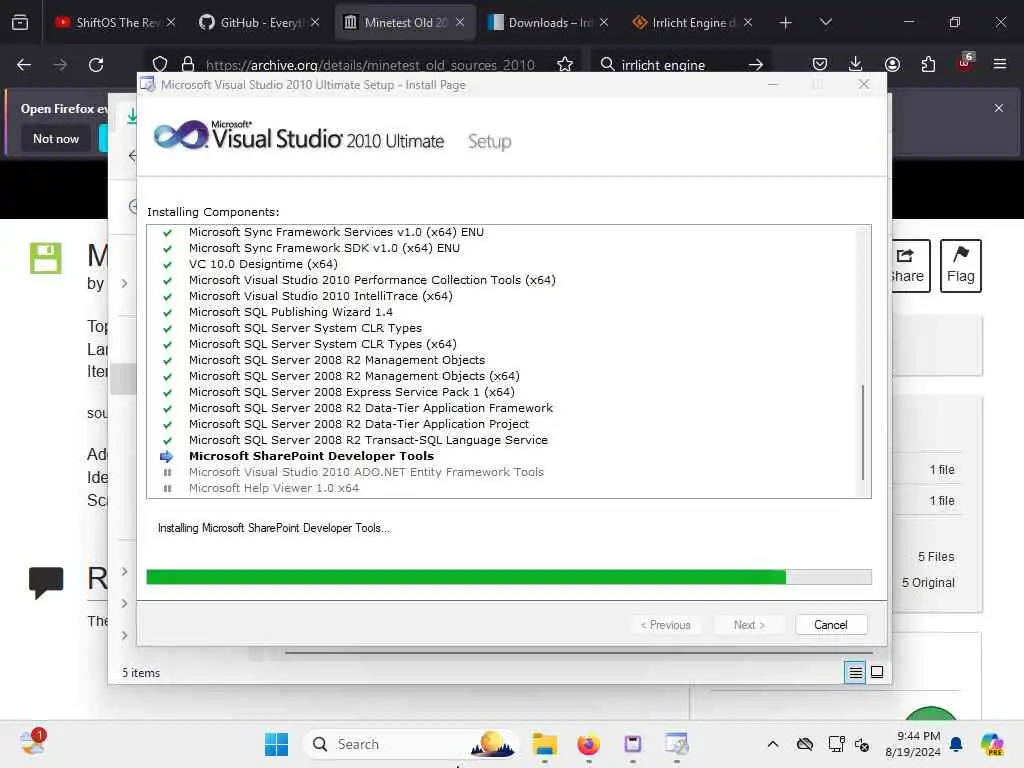
Task: Switch to ShiftOS The Rev tab
Action: (x=116, y=22)
